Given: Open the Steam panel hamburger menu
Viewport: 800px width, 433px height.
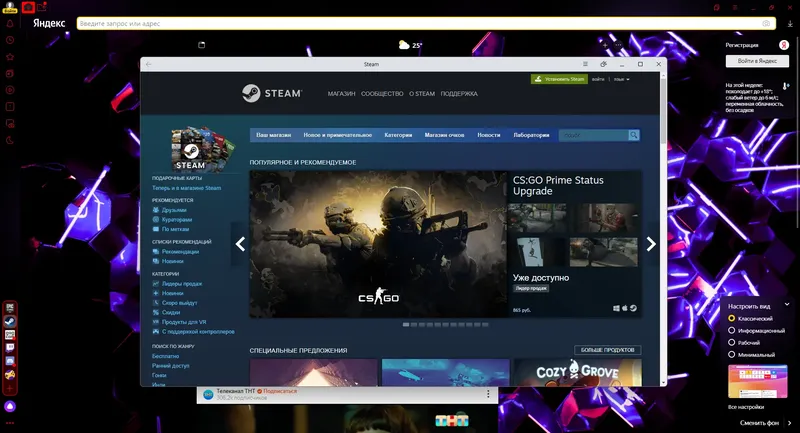Looking at the screenshot, I should (x=585, y=64).
